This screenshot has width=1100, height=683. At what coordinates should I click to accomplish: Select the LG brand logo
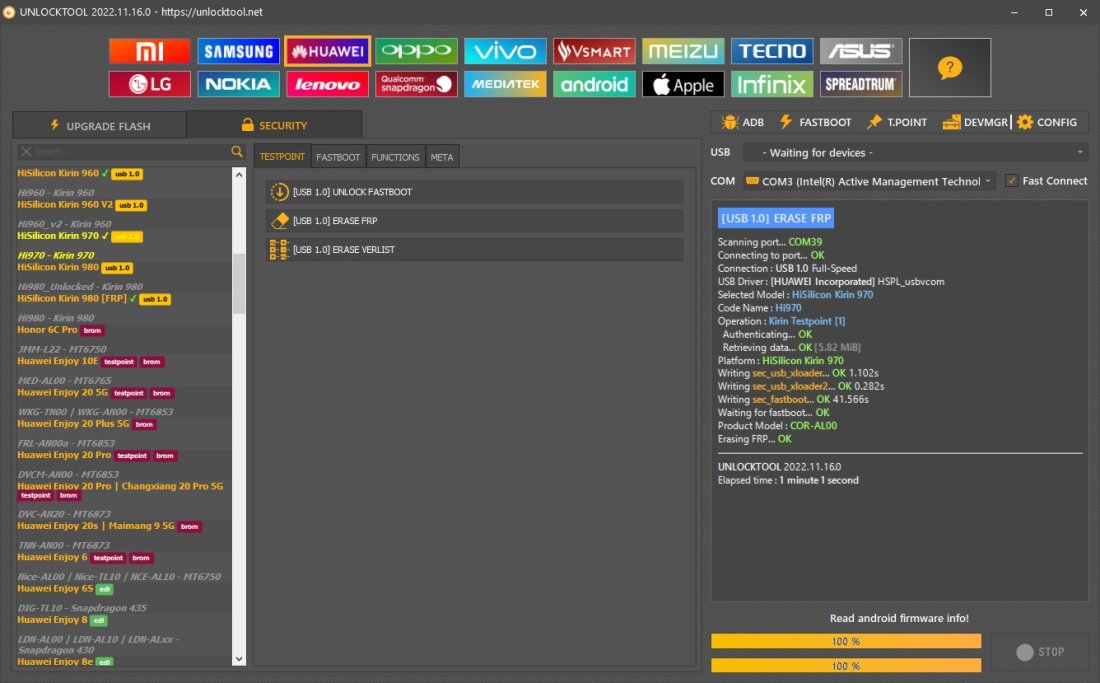(x=149, y=84)
